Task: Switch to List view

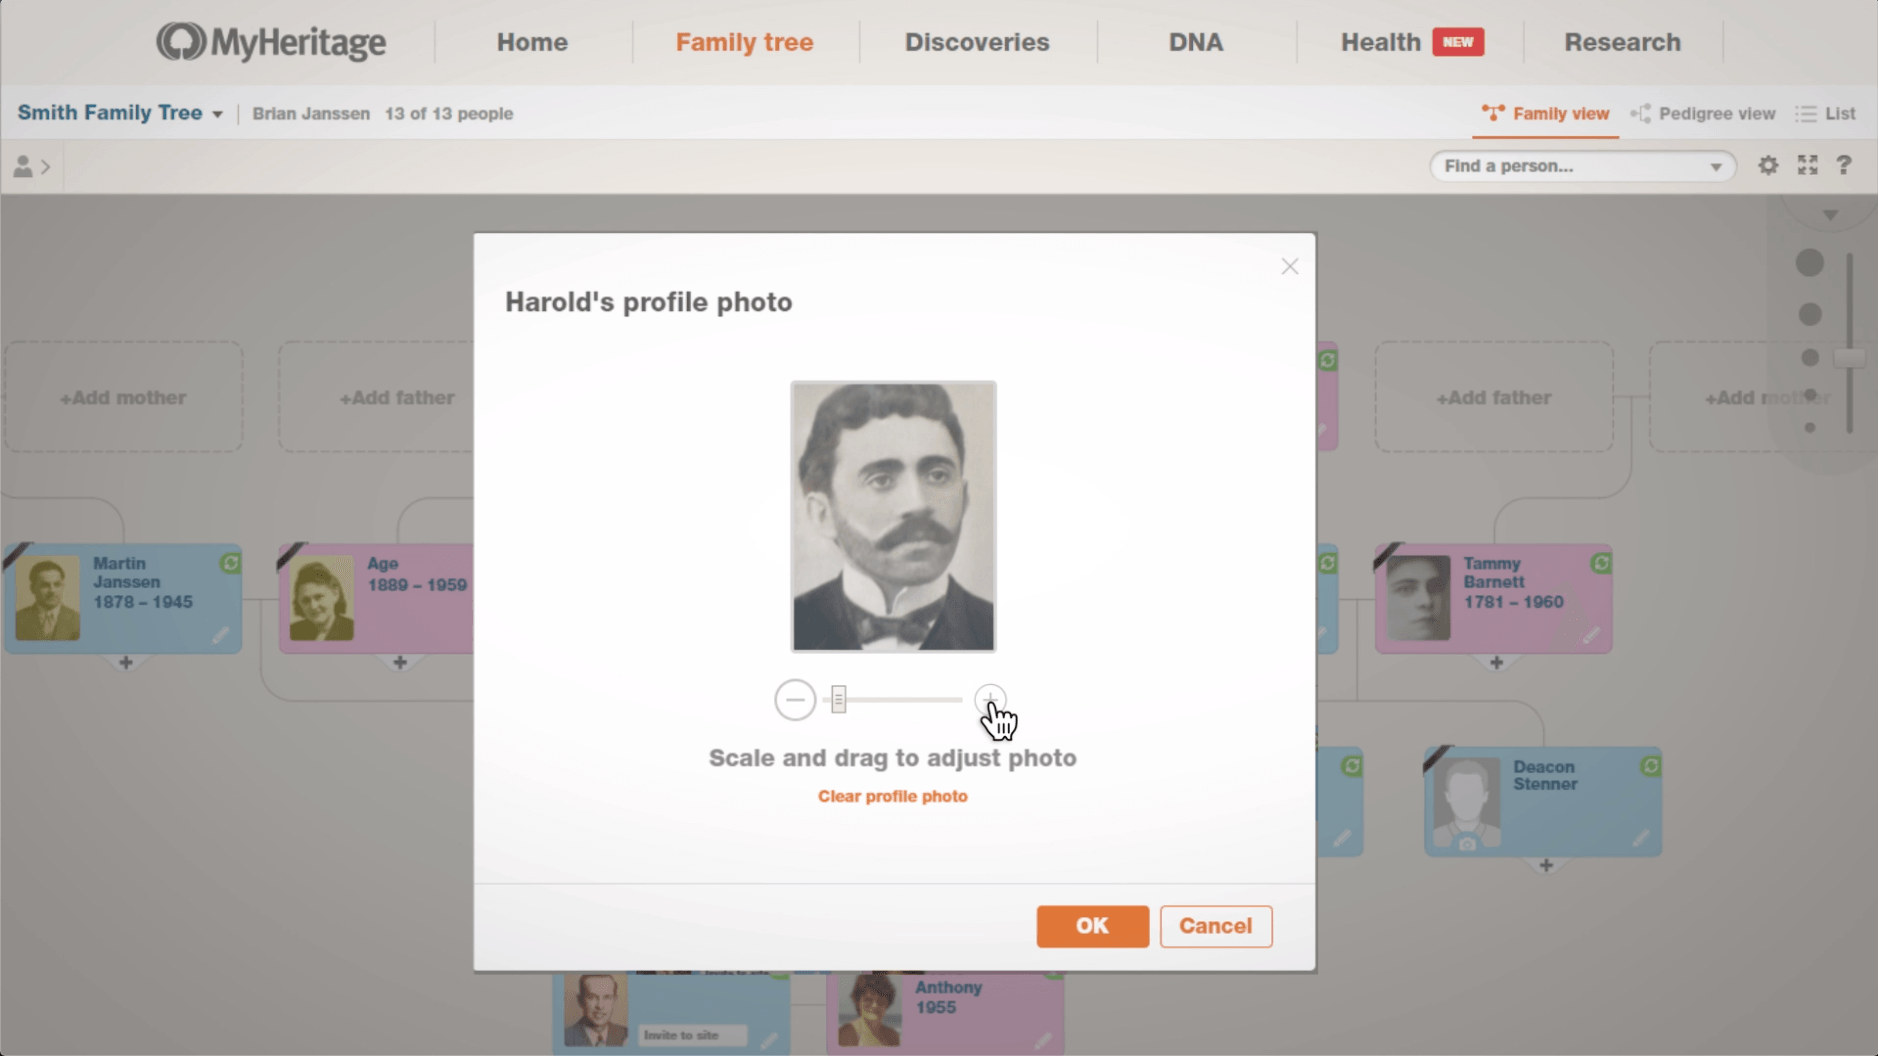Action: click(x=1826, y=114)
